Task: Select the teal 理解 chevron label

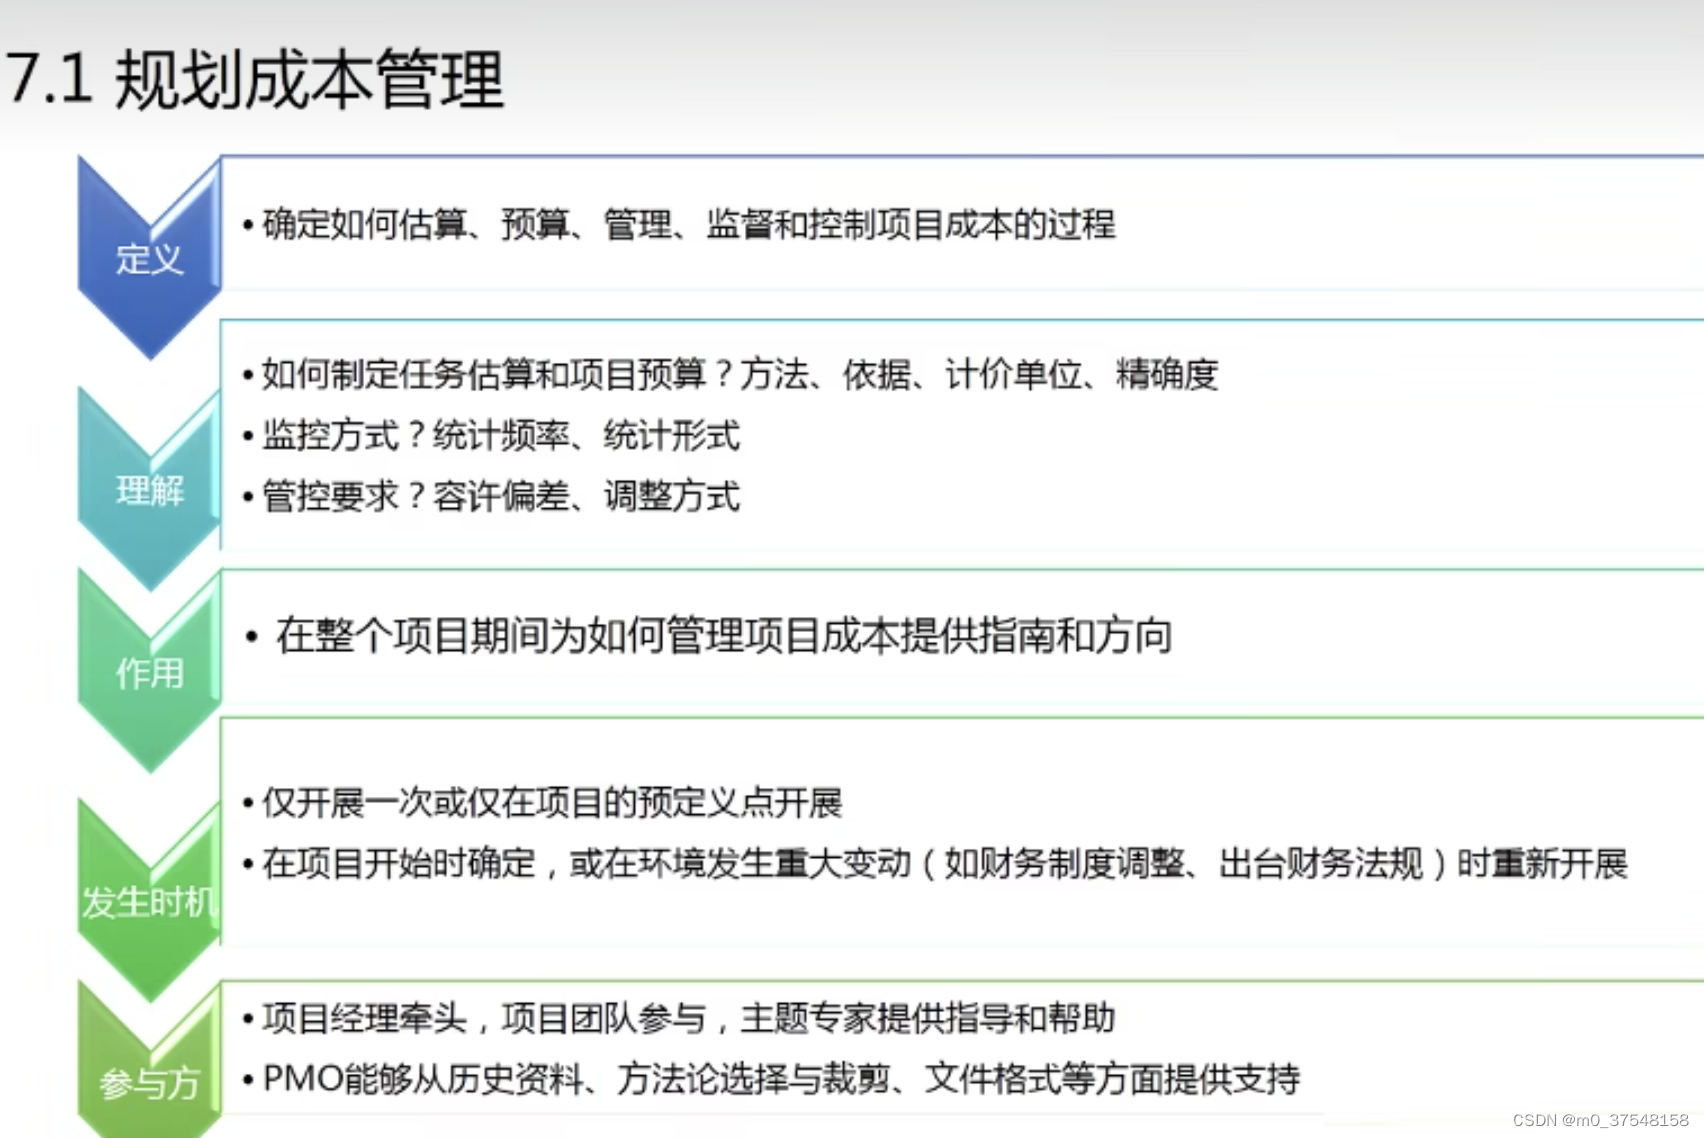Action: (x=149, y=490)
